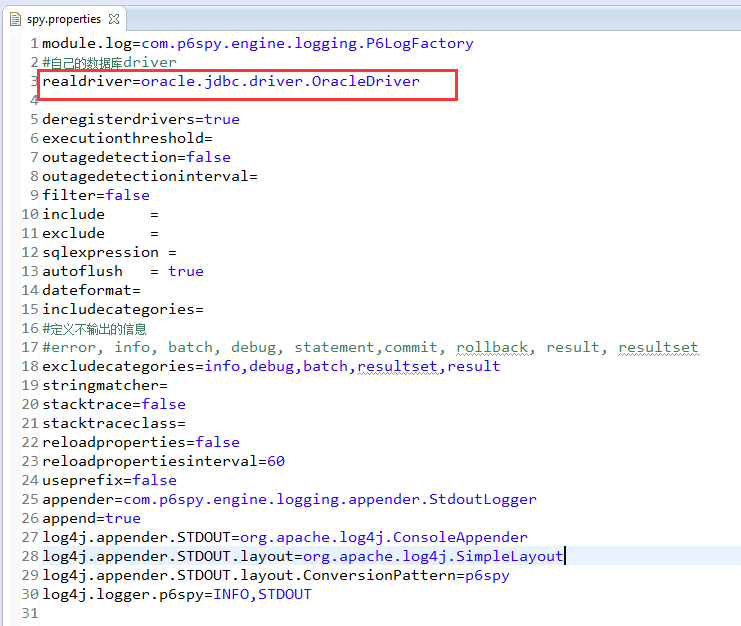Click the executionthreshold= line
This screenshot has height=626, width=741.
(x=127, y=138)
